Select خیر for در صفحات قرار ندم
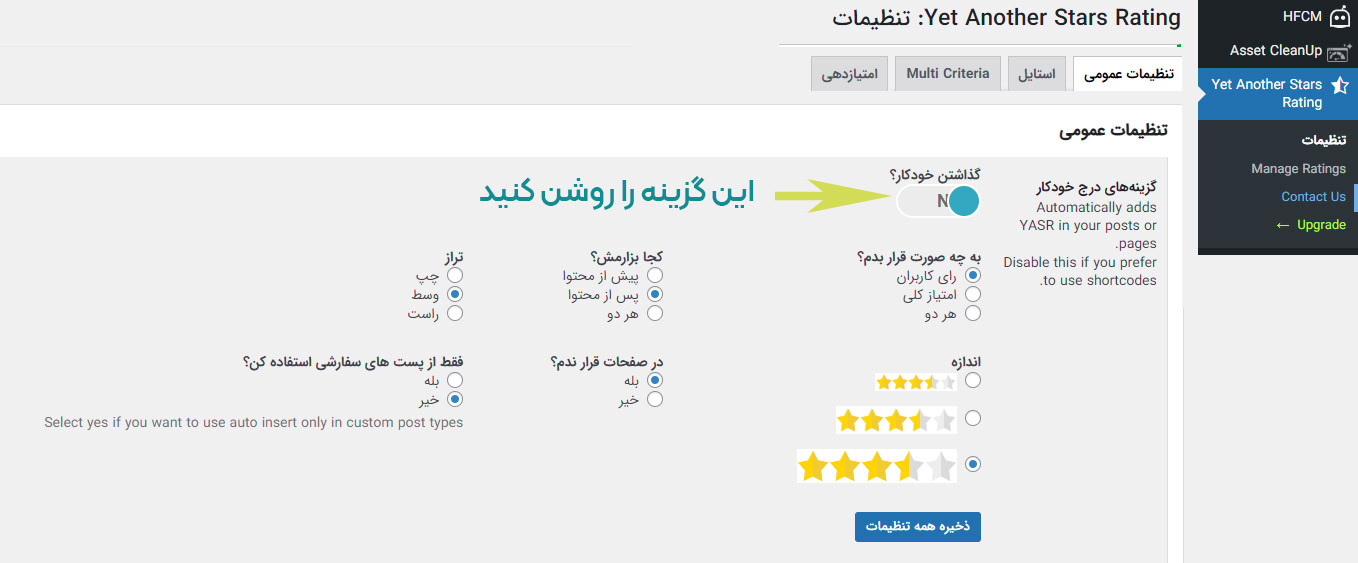 [655, 399]
